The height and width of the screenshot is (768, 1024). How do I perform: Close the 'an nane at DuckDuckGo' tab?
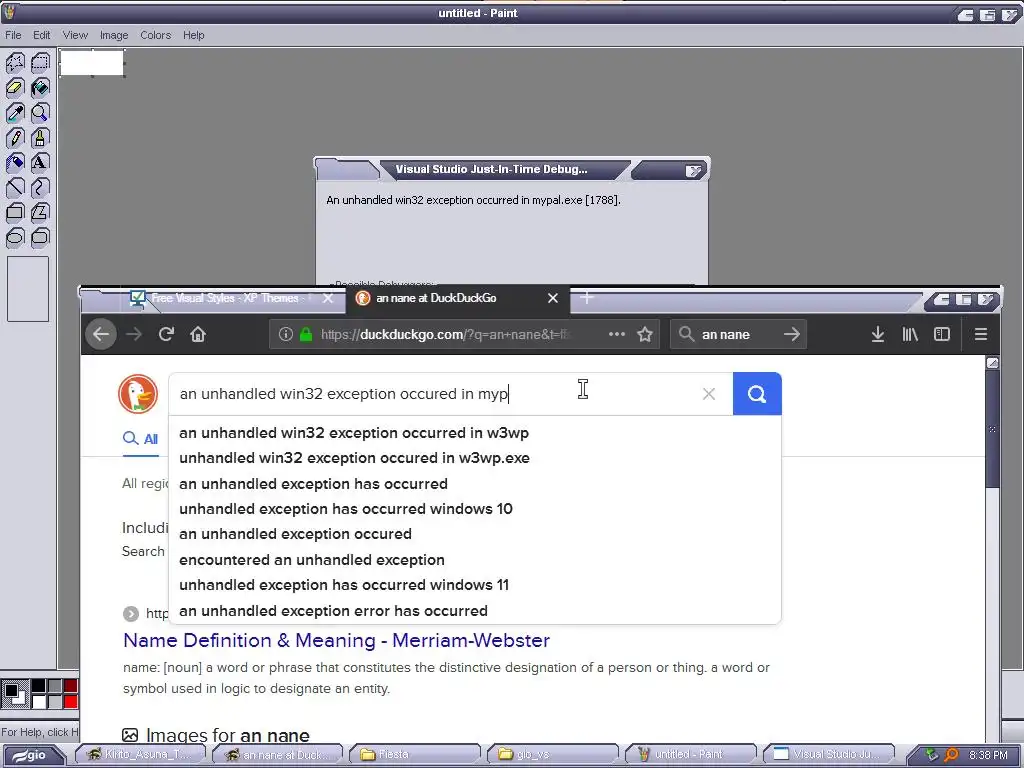point(552,298)
